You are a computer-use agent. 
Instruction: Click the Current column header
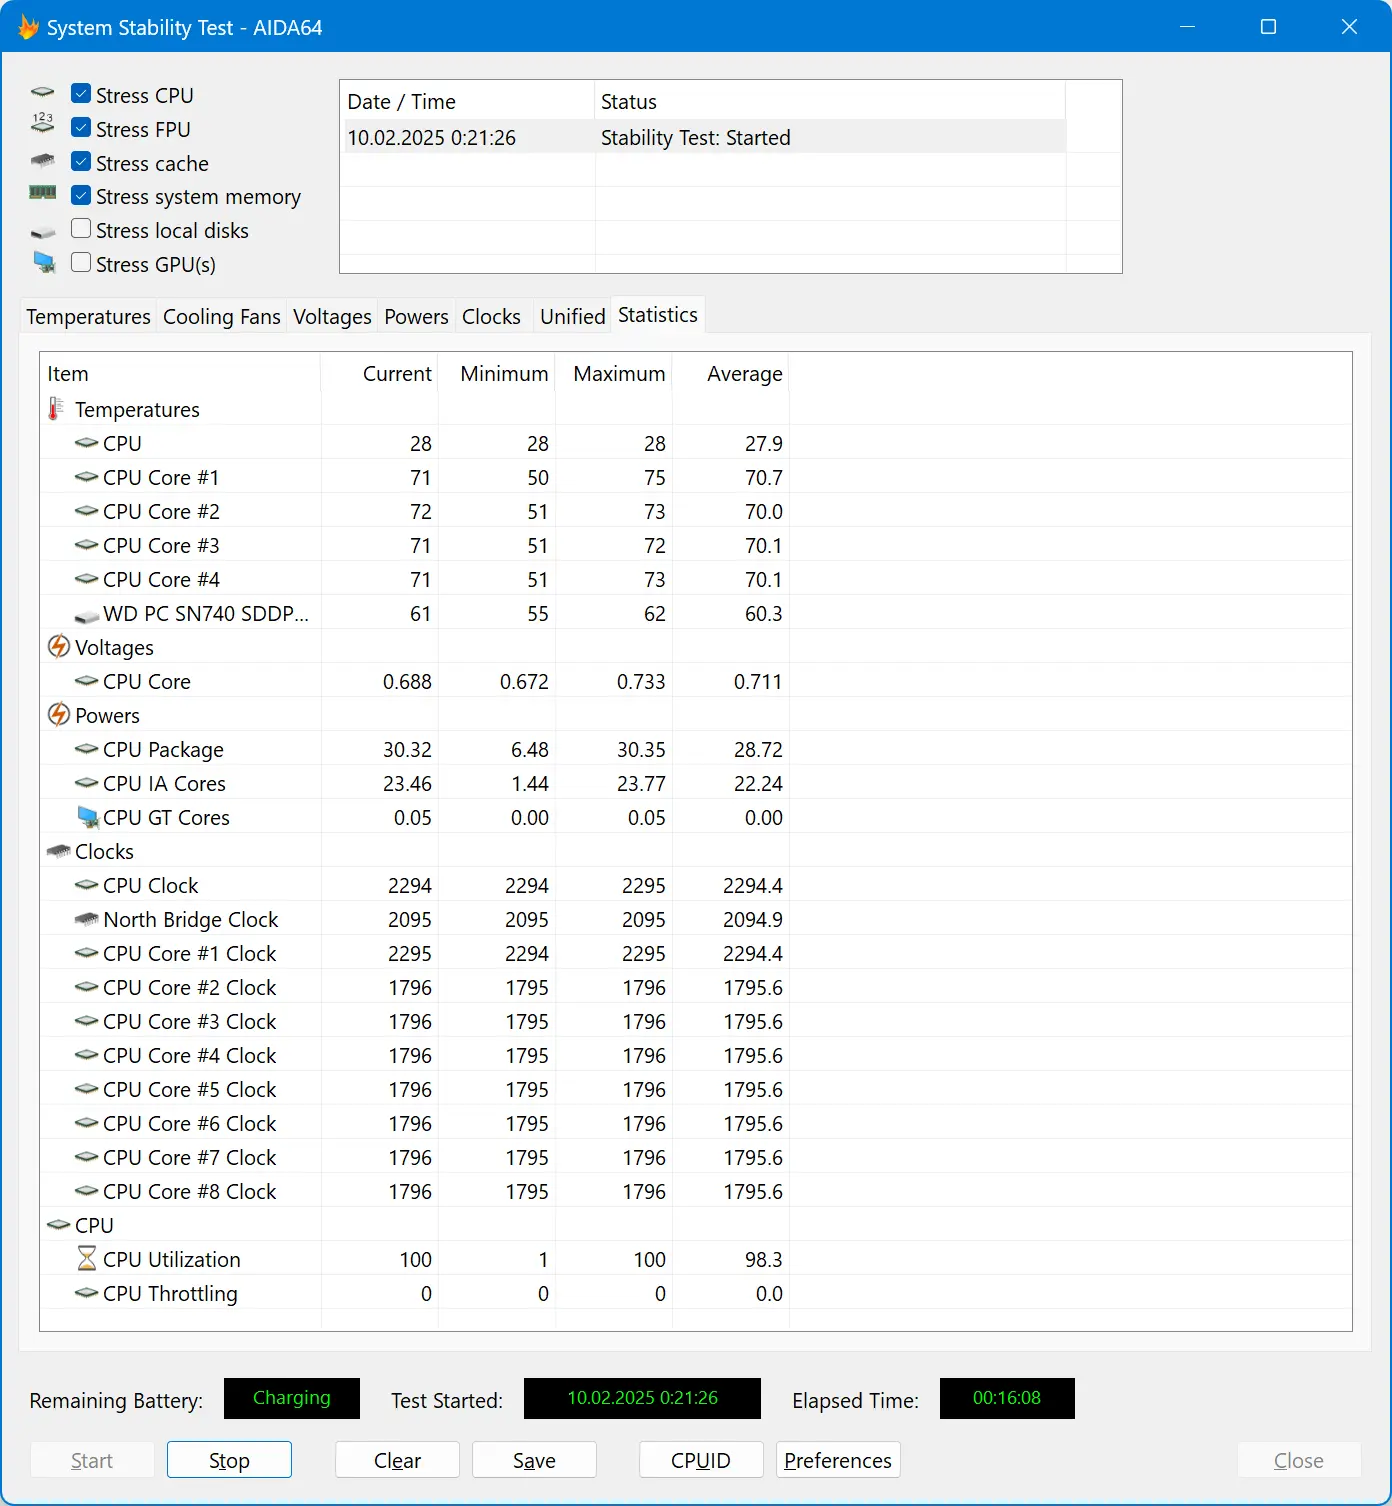[x=379, y=373]
